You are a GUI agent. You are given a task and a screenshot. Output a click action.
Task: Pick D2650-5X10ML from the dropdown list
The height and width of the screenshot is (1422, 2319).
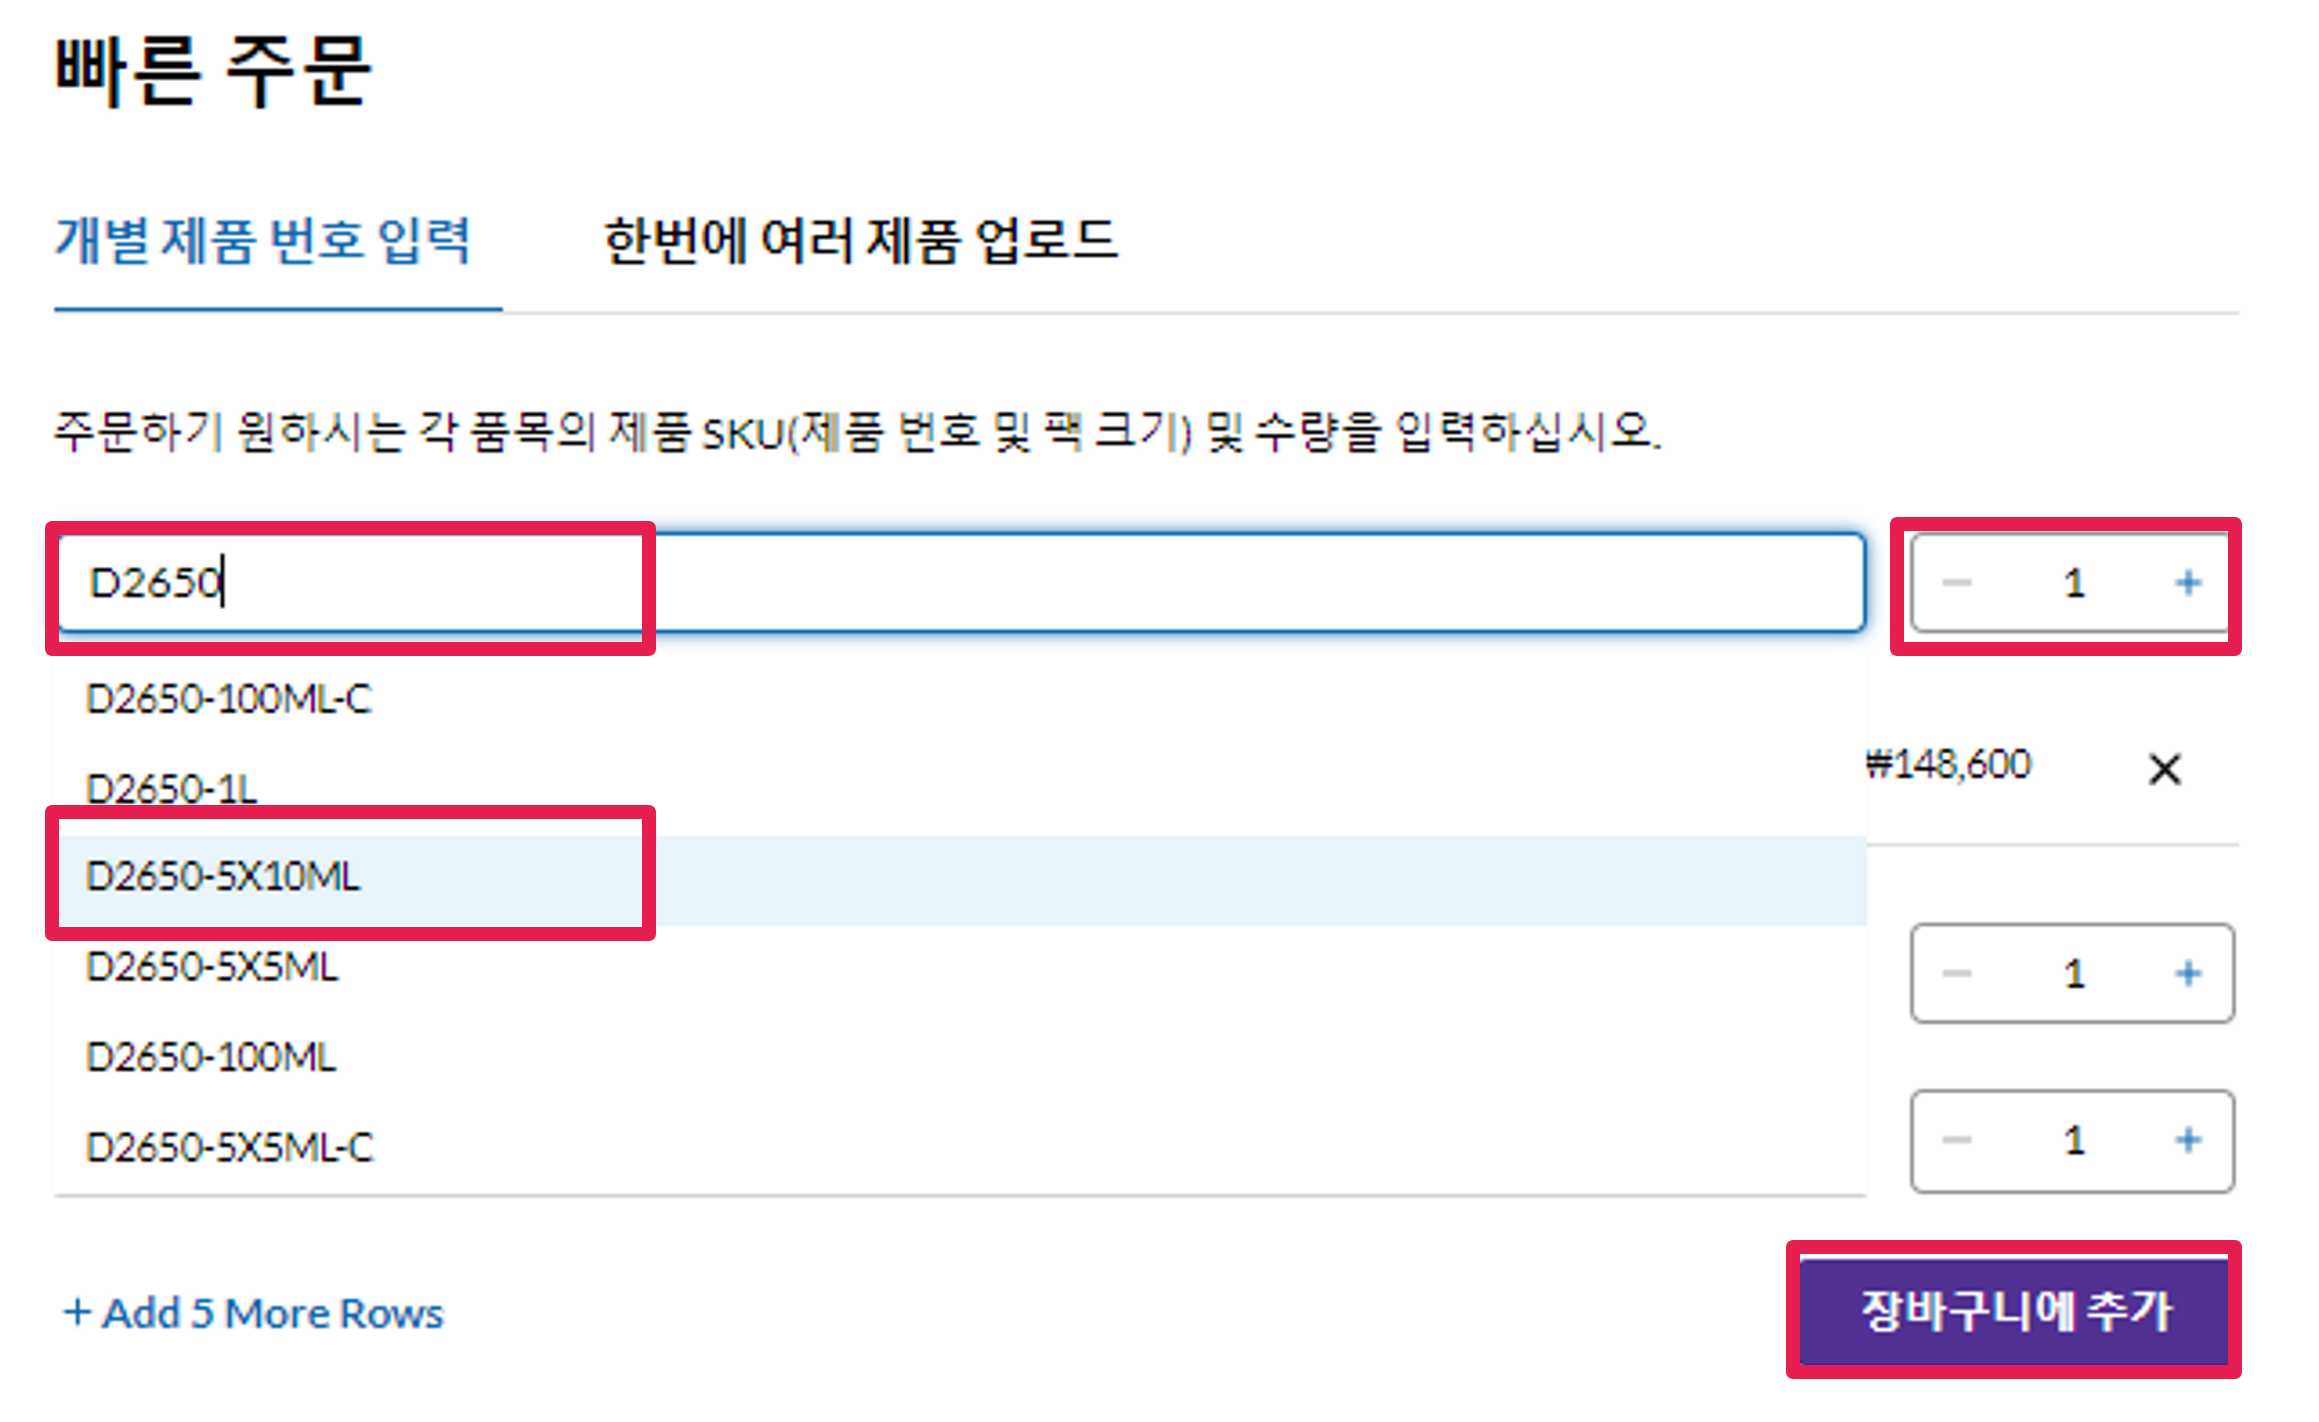tap(223, 877)
